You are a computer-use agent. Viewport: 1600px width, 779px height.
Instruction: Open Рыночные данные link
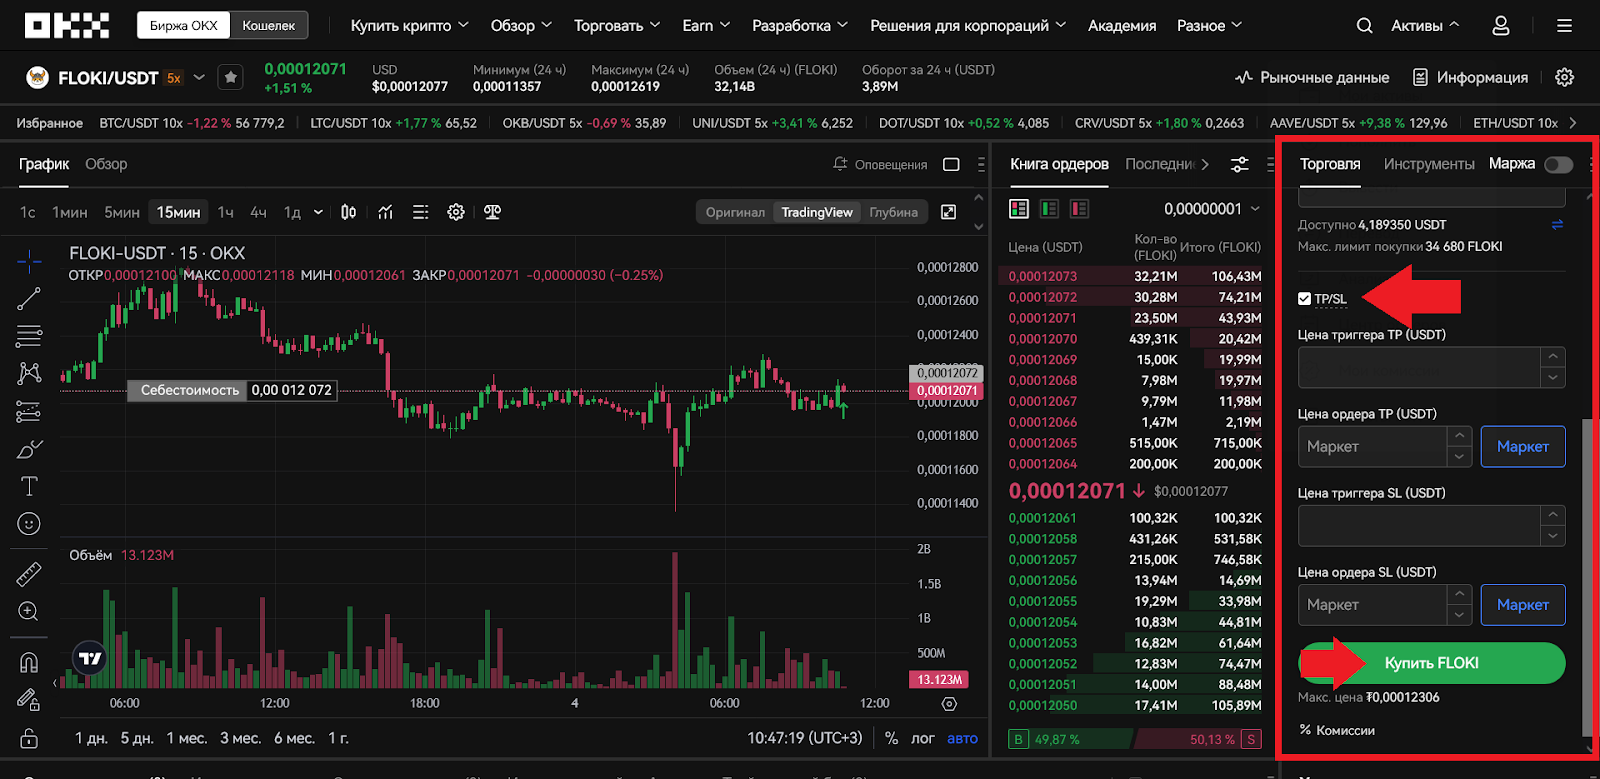1313,77
